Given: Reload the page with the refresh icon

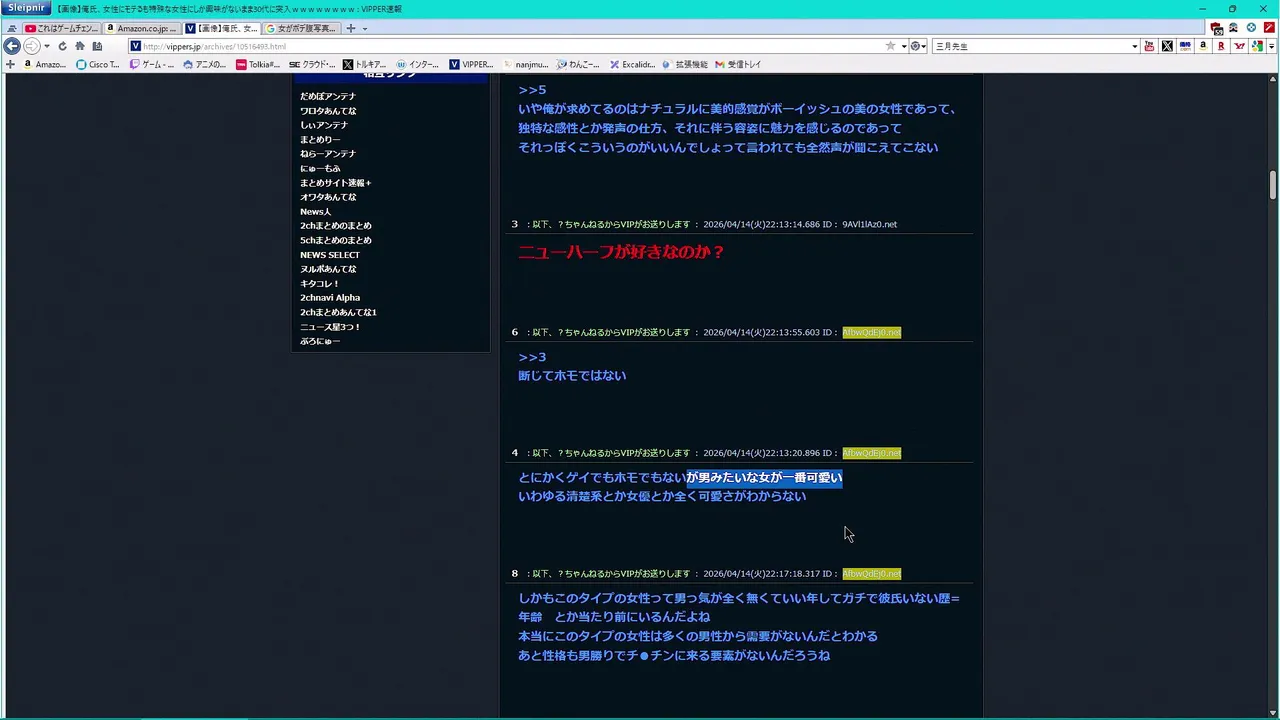Looking at the screenshot, I should (62, 46).
